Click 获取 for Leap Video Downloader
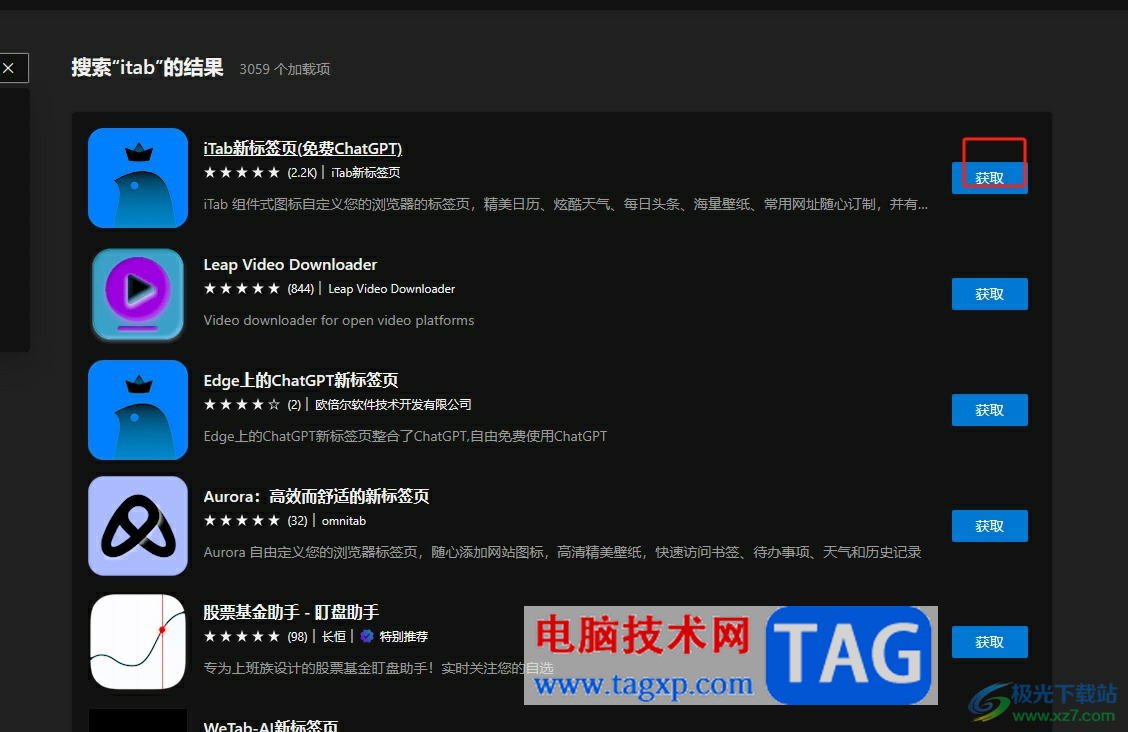Screen dimensions: 1128x732 989,294
